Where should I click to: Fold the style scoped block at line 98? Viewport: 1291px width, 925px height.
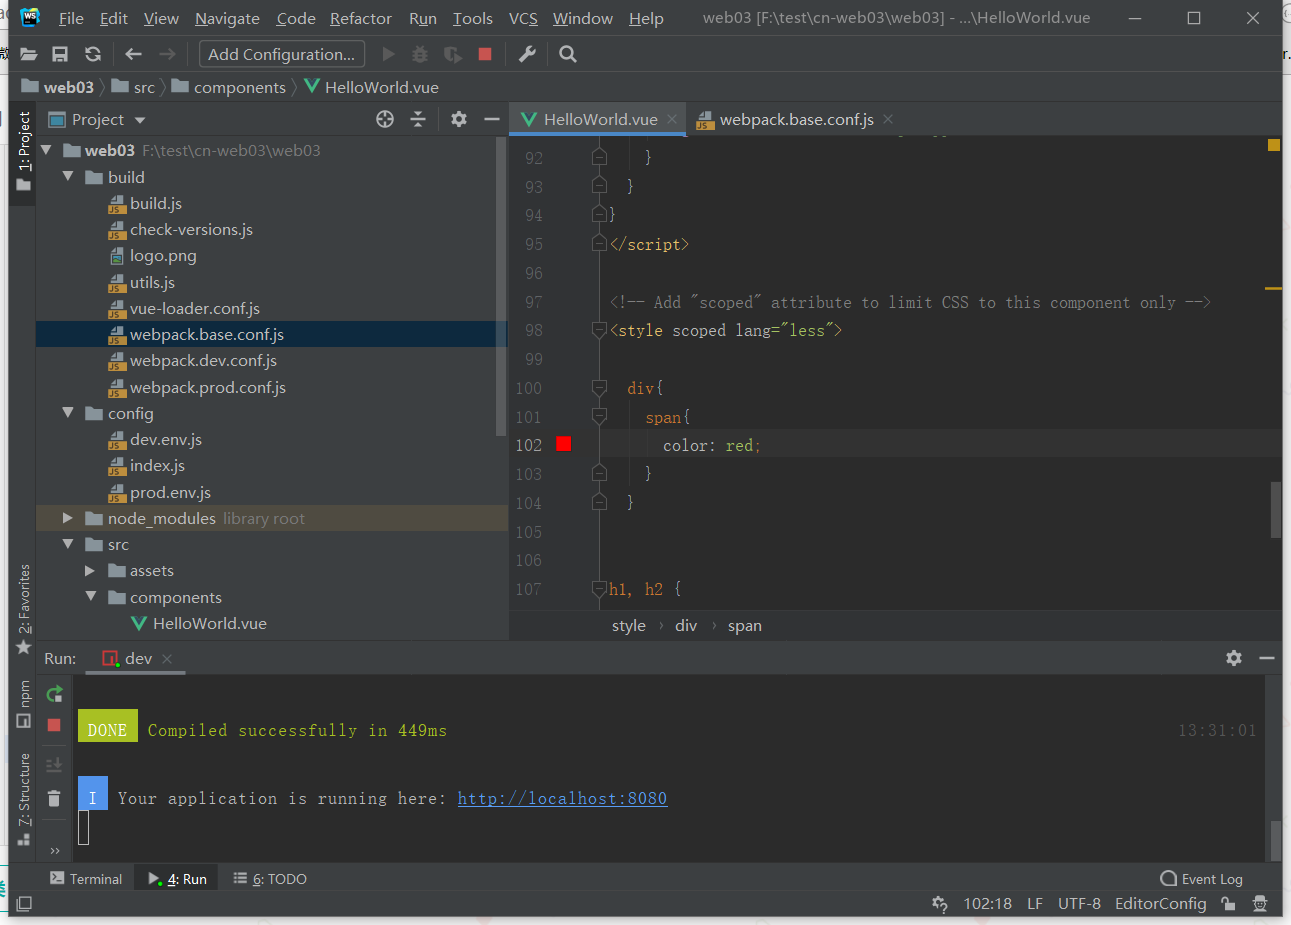(599, 330)
